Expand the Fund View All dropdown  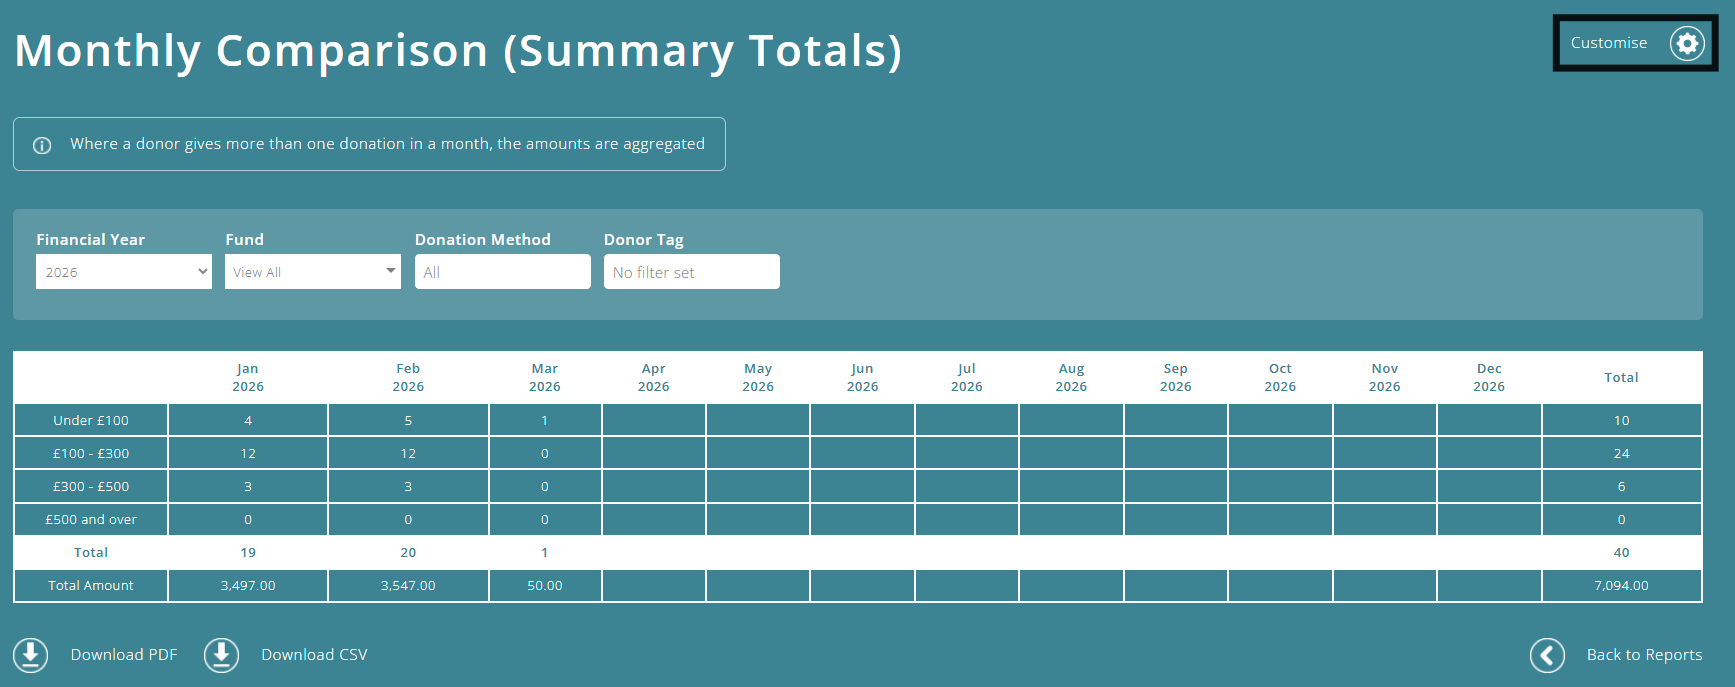tap(313, 272)
